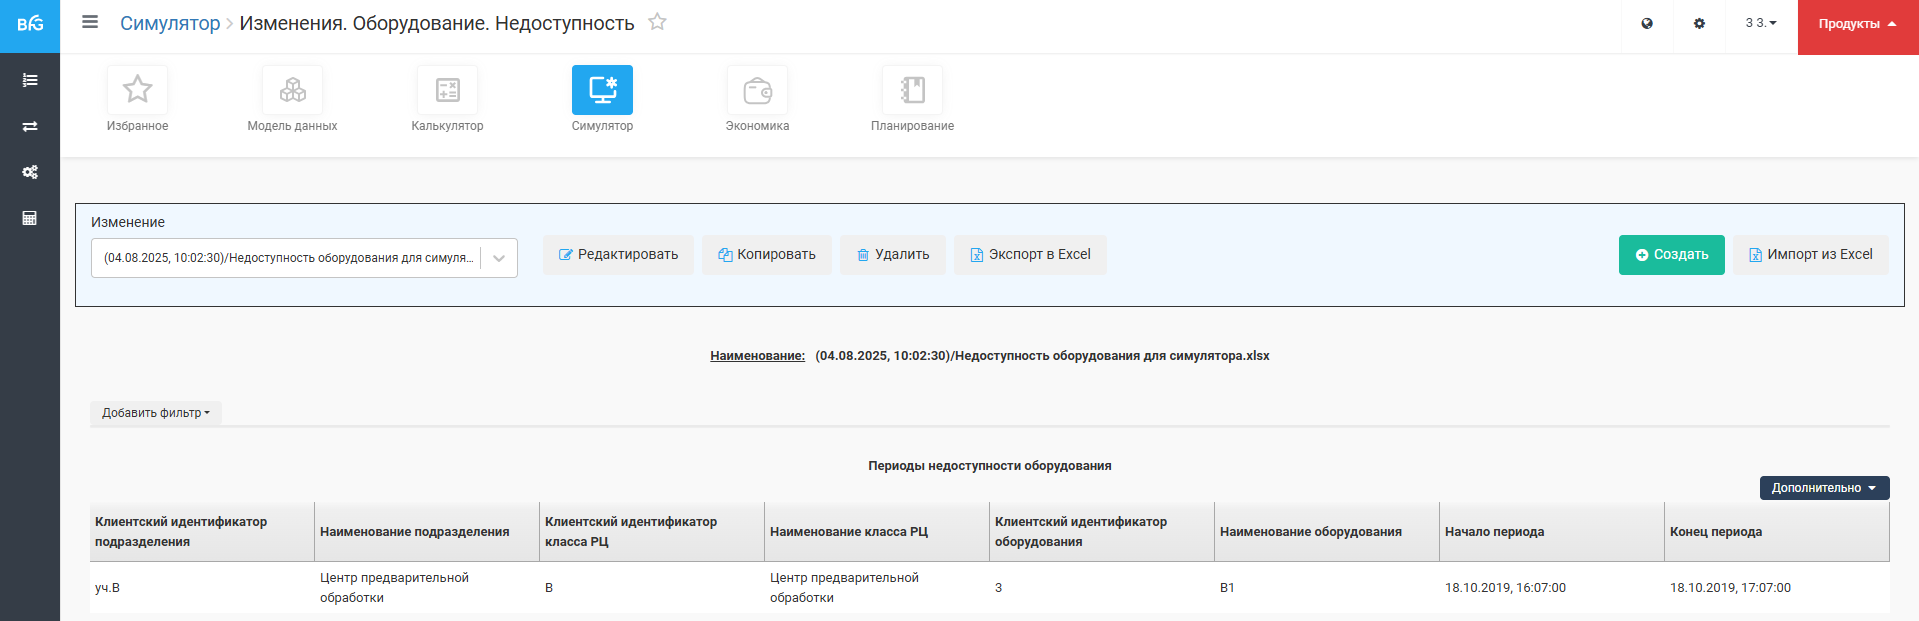Add page to favorites with star icon

(x=657, y=22)
